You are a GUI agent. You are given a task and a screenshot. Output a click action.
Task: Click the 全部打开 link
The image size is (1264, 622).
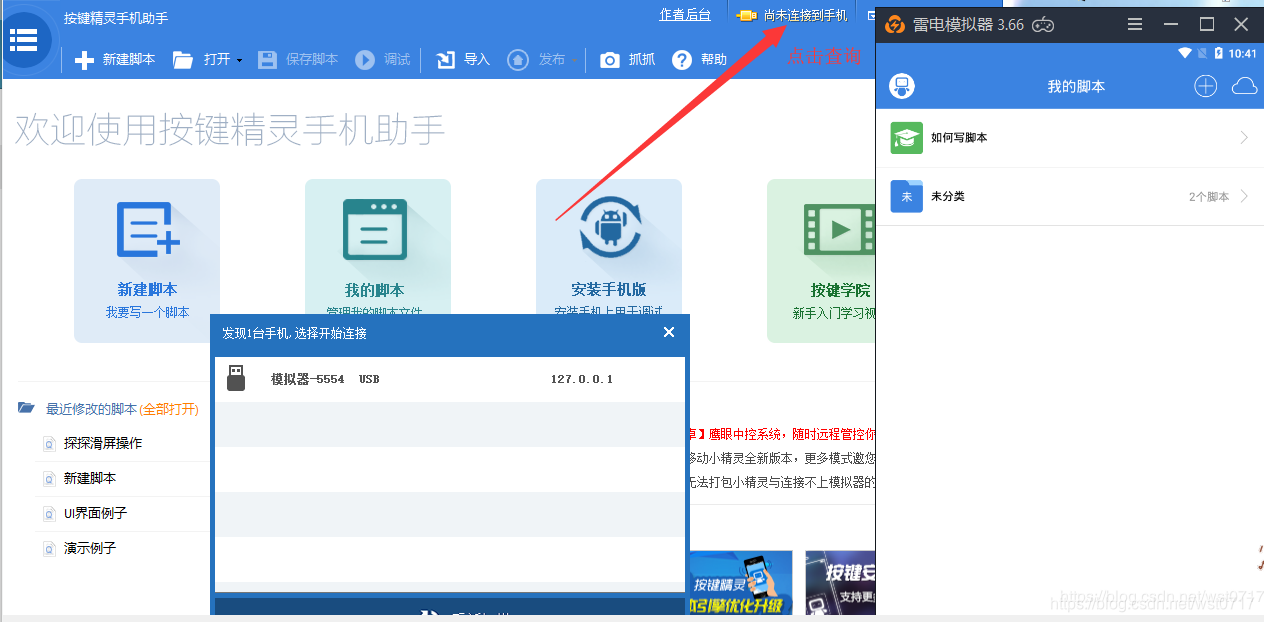169,409
